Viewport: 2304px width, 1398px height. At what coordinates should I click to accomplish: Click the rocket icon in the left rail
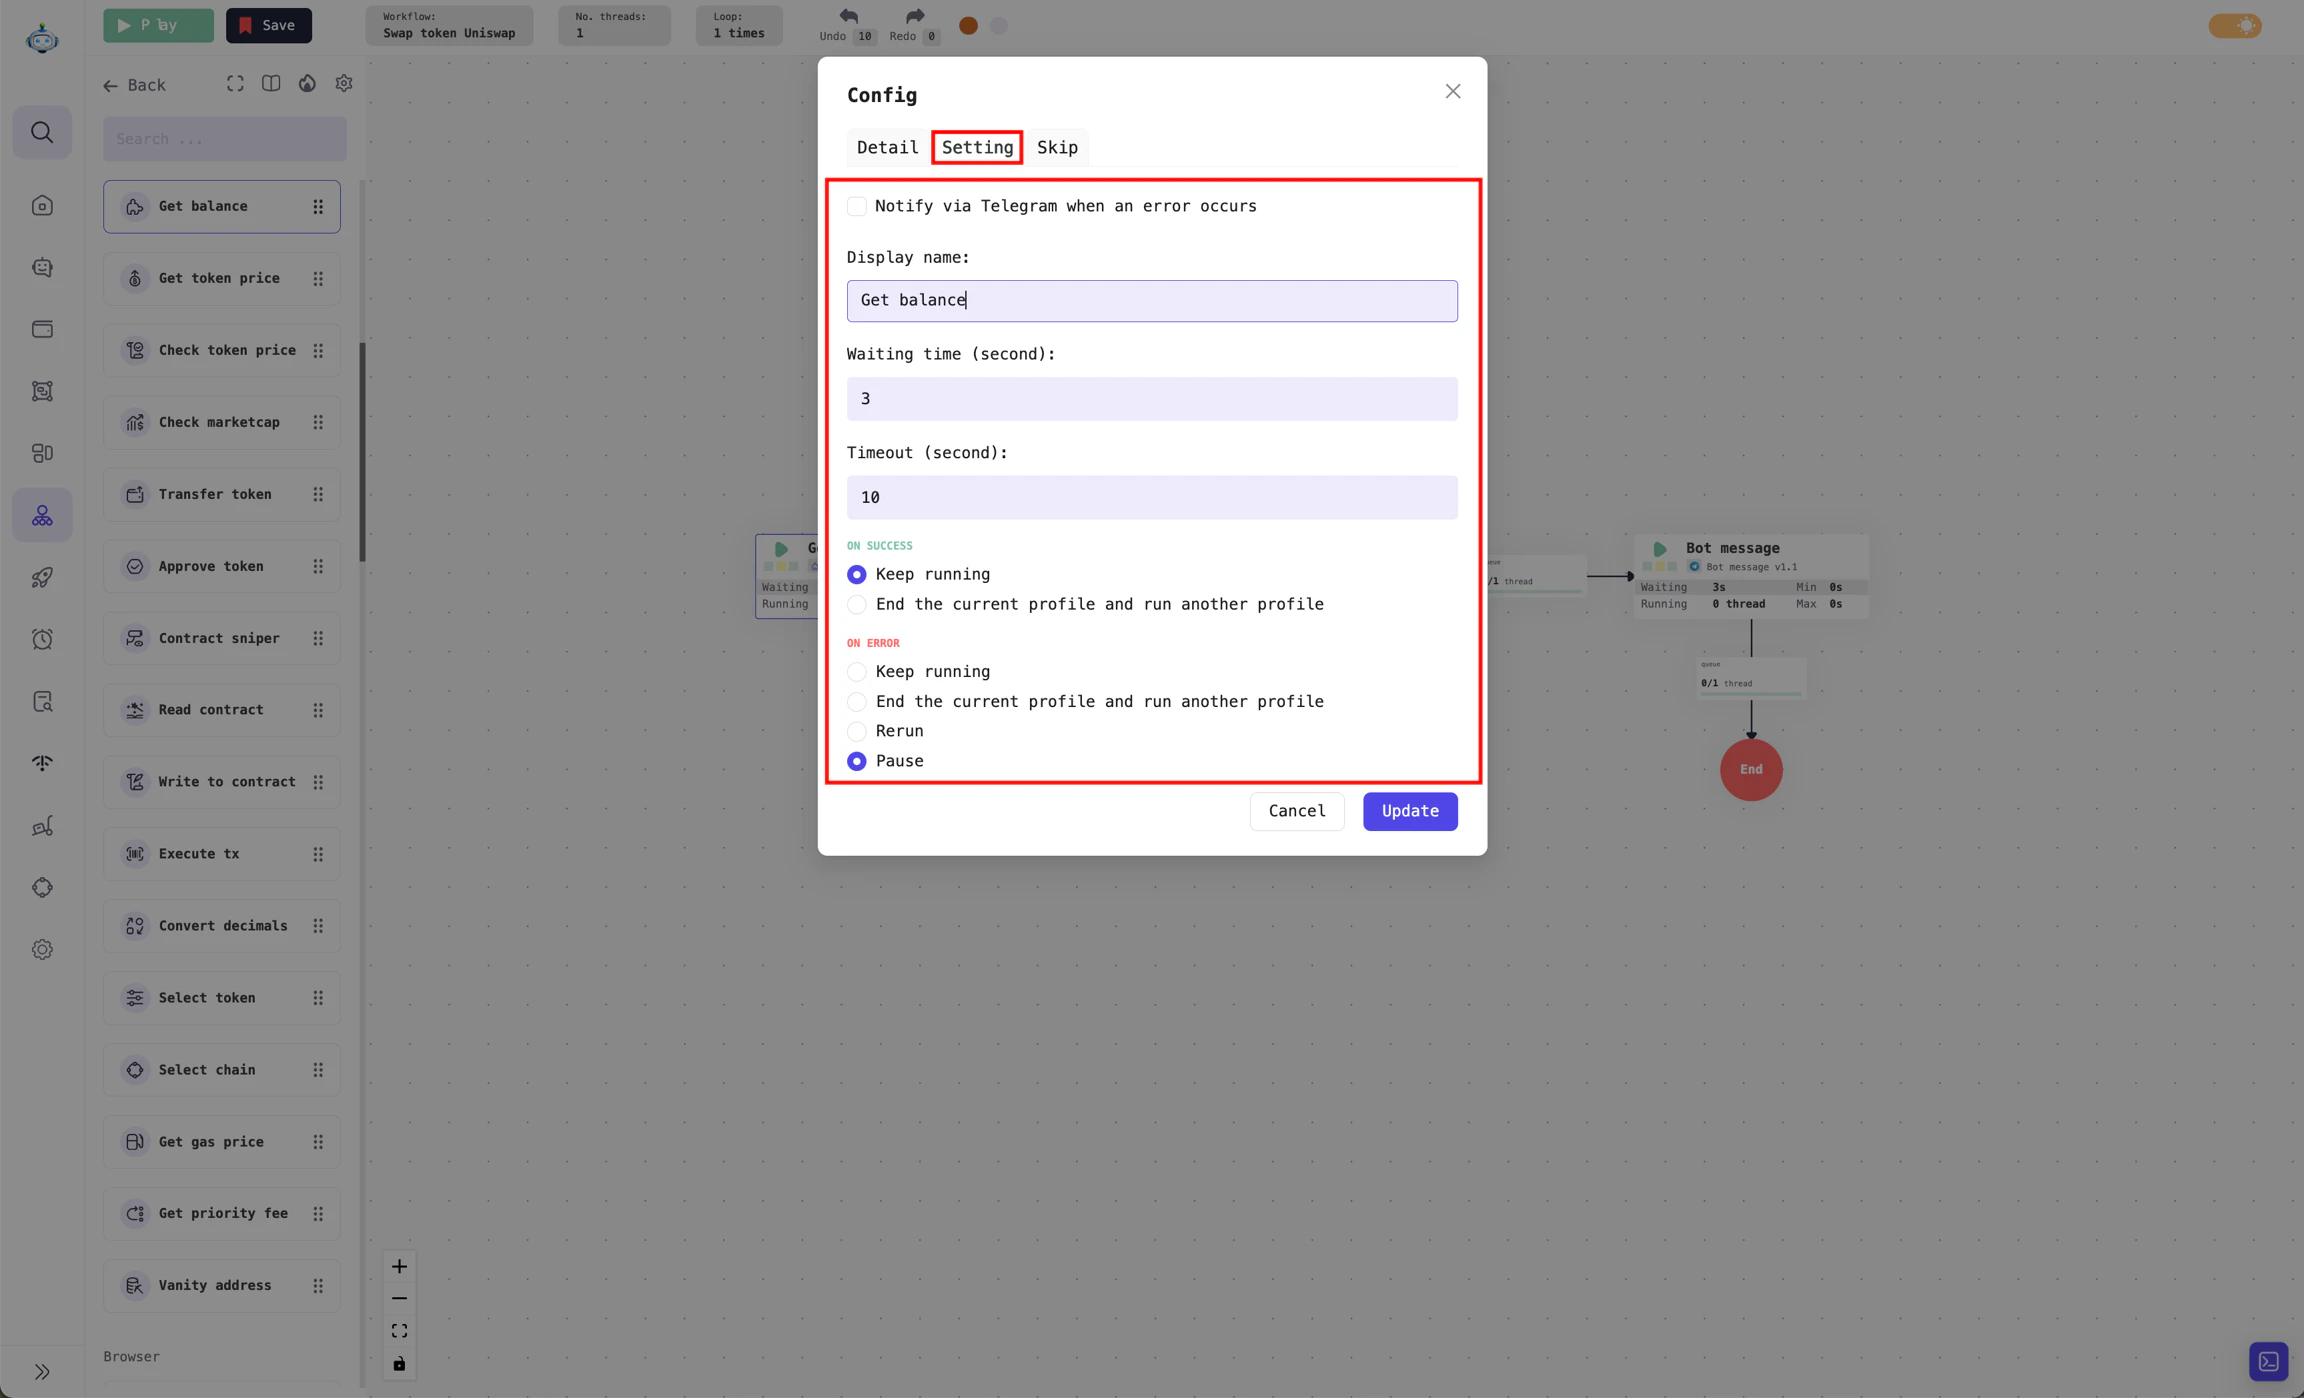click(42, 577)
